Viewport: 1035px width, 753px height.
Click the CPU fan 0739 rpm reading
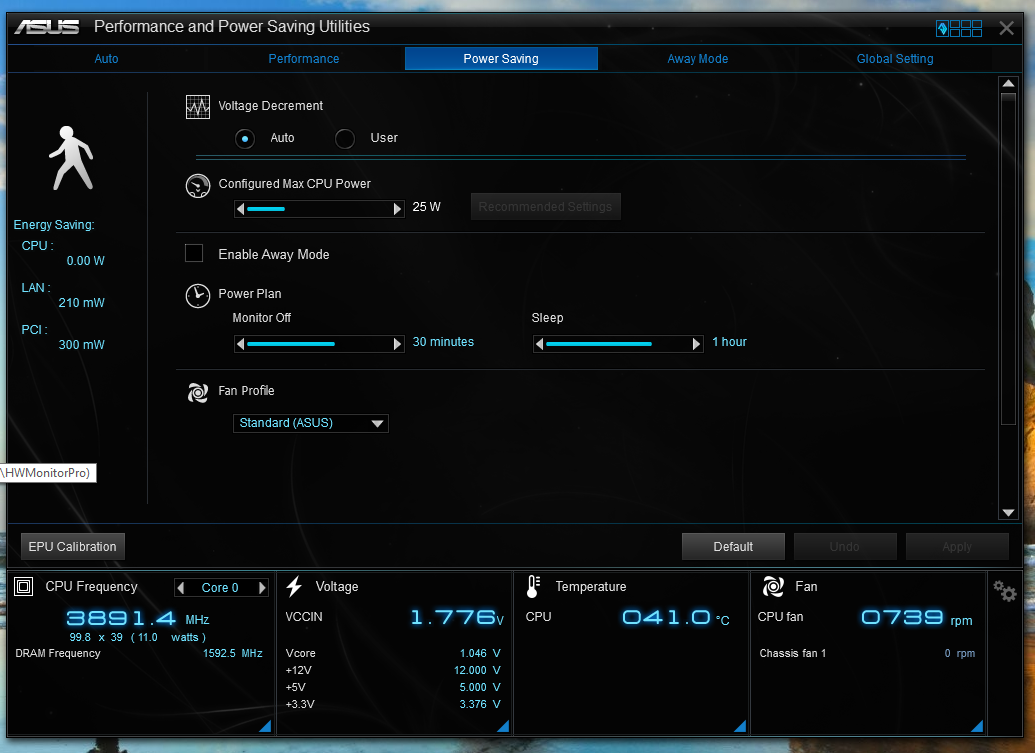[x=916, y=618]
